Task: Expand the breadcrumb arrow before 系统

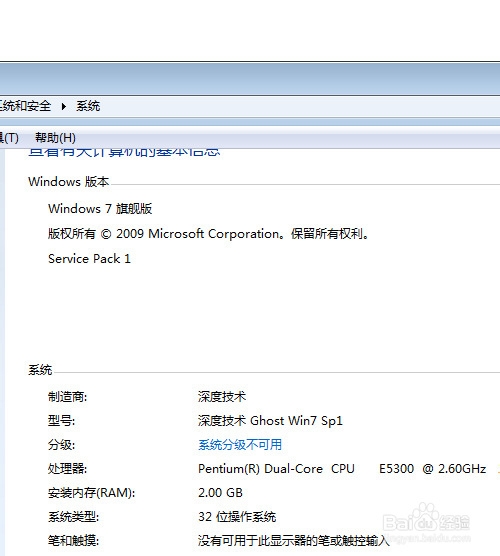Action: pos(63,106)
